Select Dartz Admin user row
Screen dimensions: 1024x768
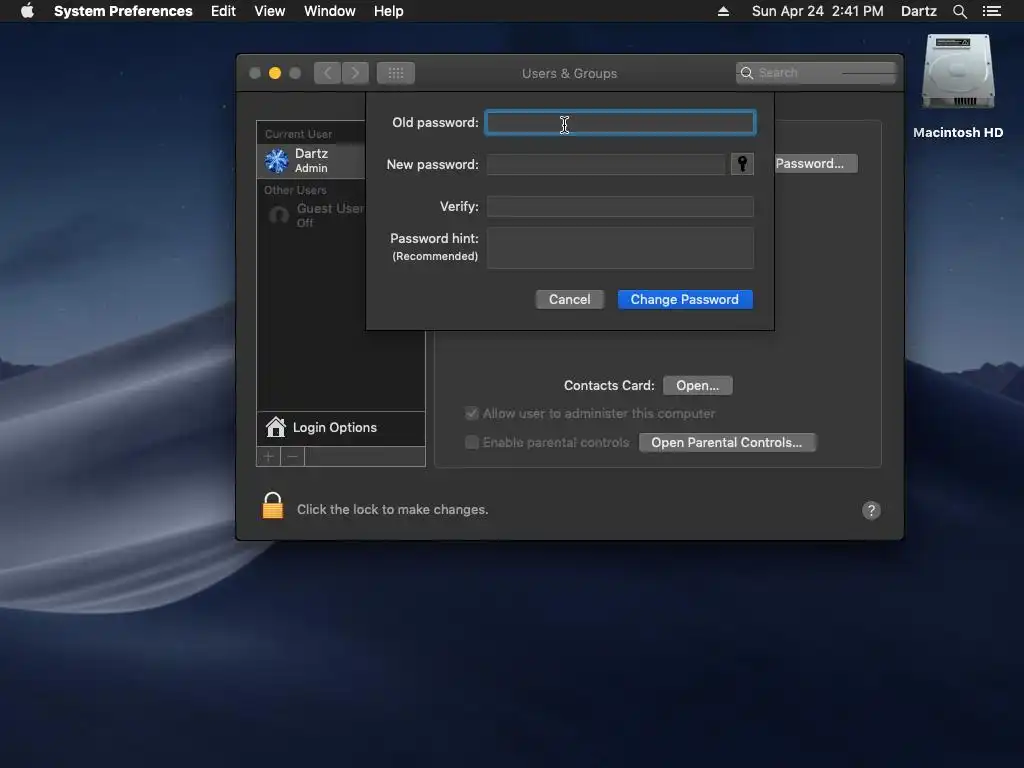coord(312,161)
